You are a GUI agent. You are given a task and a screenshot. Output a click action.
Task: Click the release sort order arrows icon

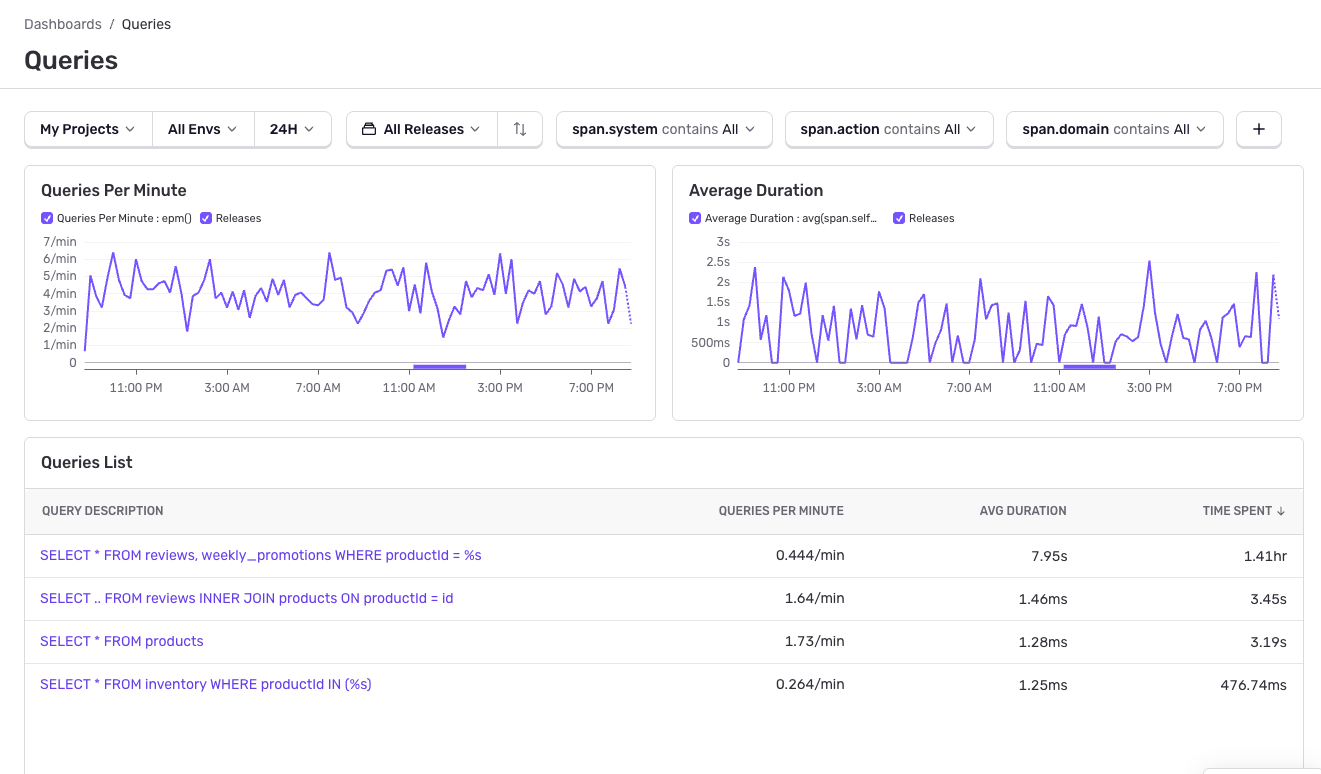(x=519, y=129)
